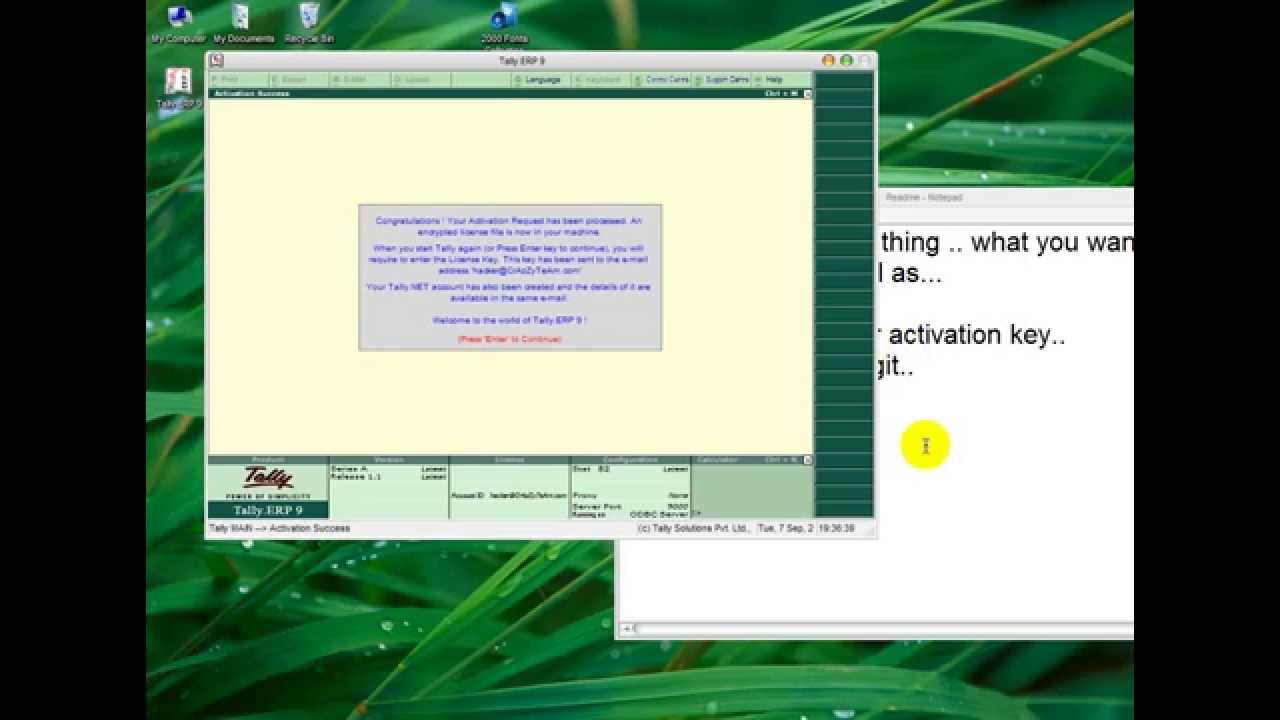Click the Export button in Tally toolbar
The image size is (1280, 720).
pyautogui.click(x=299, y=79)
